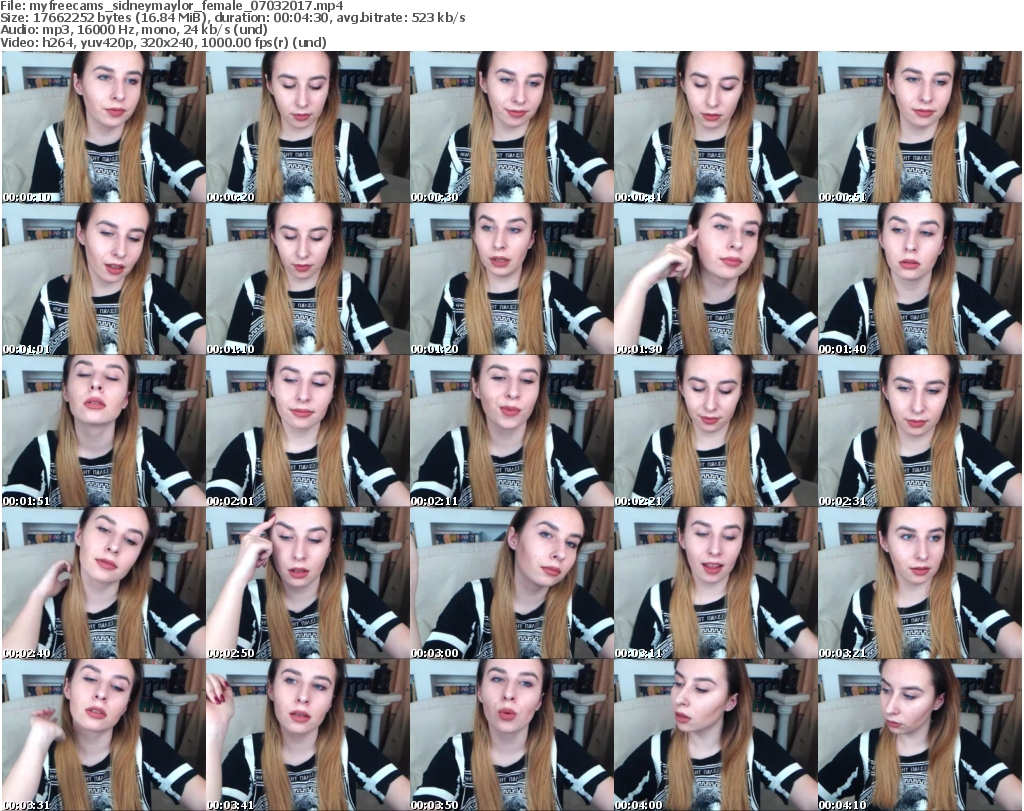Choose the frame labeled 00:02:01
Viewport: 1024px width, 811px height.
[x=307, y=431]
